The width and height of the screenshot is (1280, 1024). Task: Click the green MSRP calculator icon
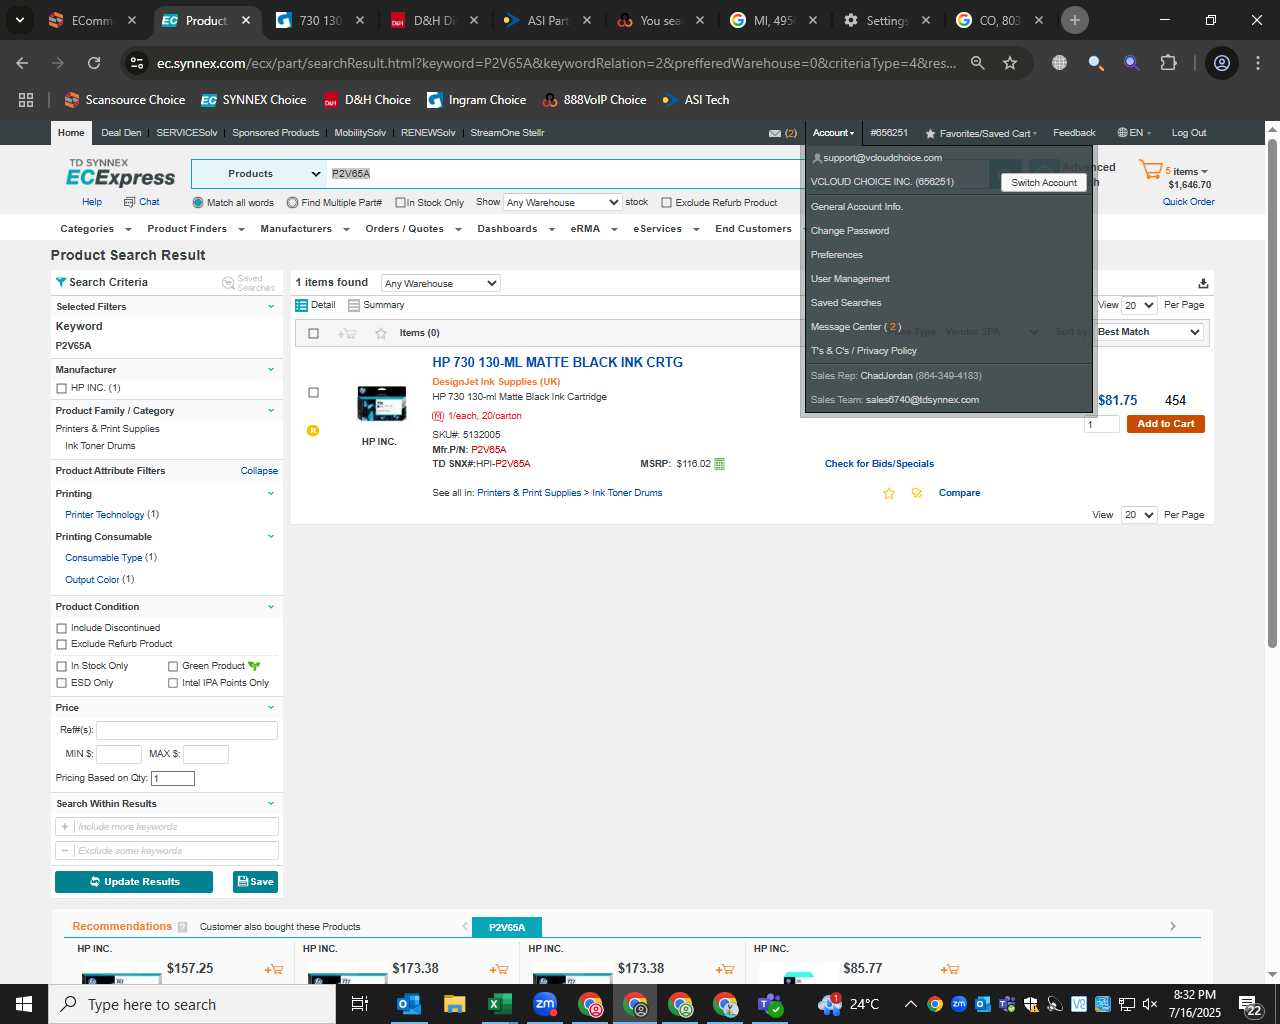720,464
